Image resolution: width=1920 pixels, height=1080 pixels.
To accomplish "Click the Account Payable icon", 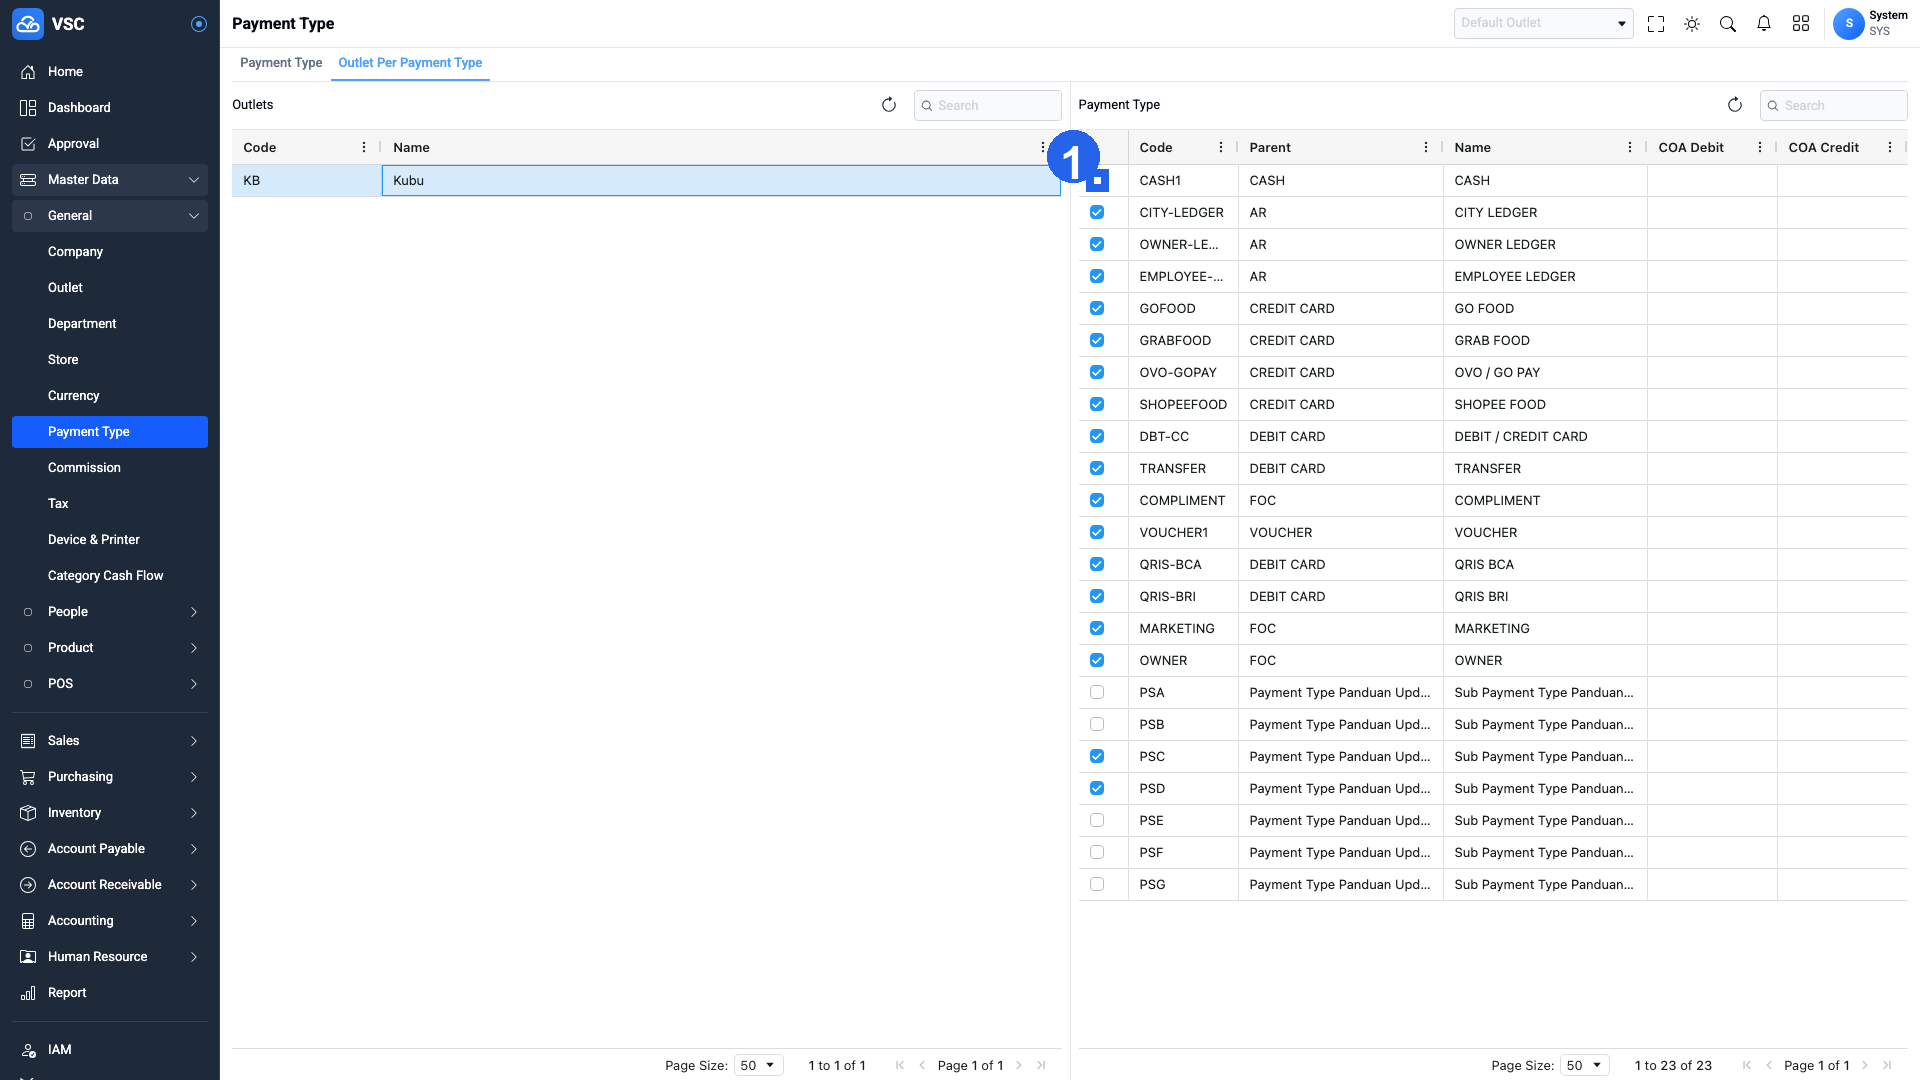I will click(x=28, y=849).
